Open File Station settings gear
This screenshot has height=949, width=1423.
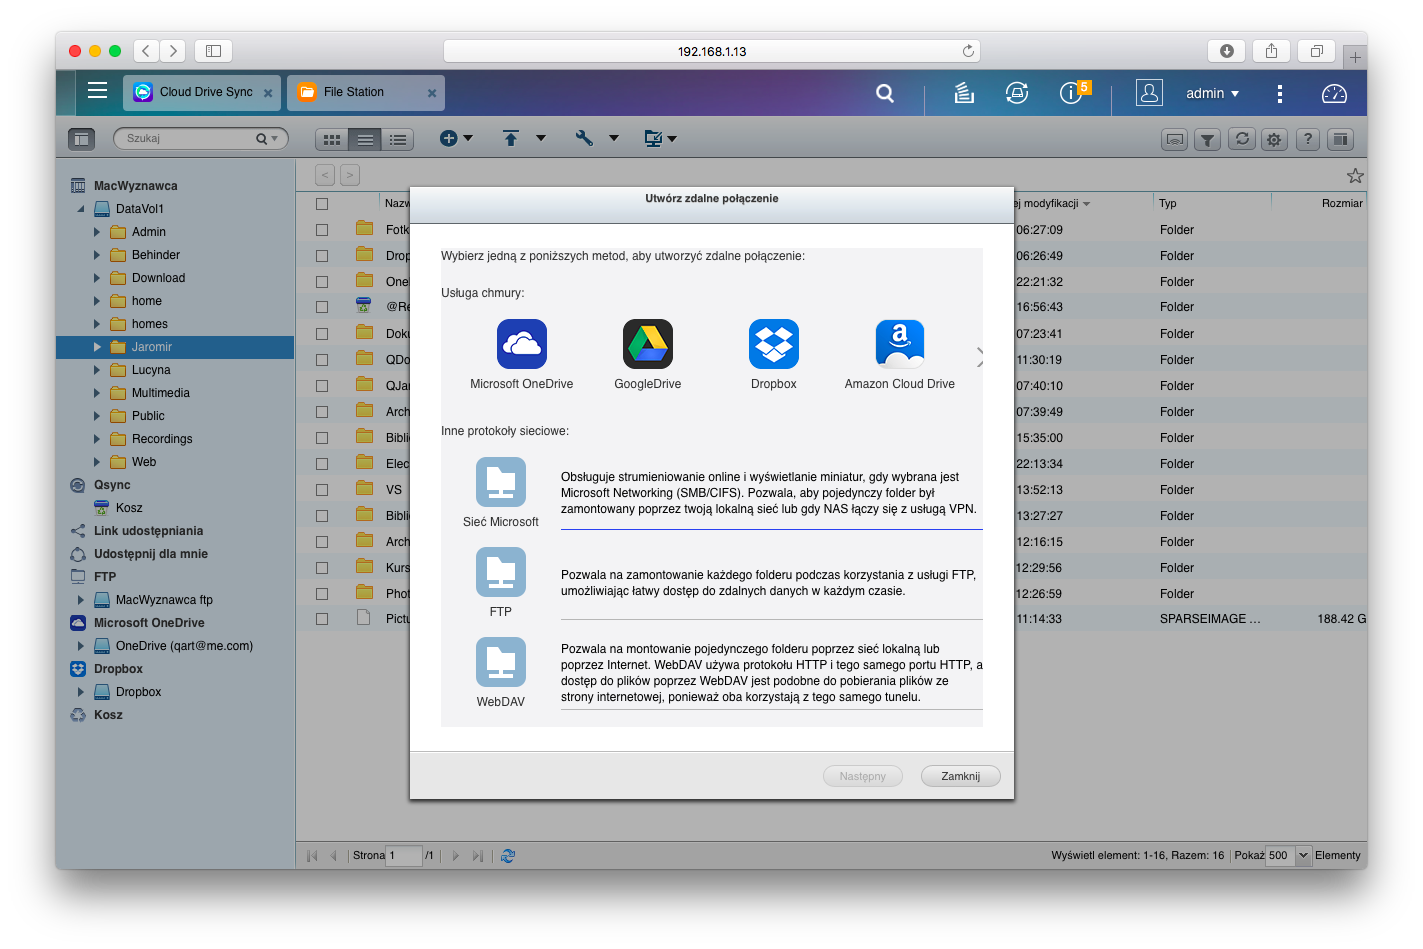coord(1274,140)
